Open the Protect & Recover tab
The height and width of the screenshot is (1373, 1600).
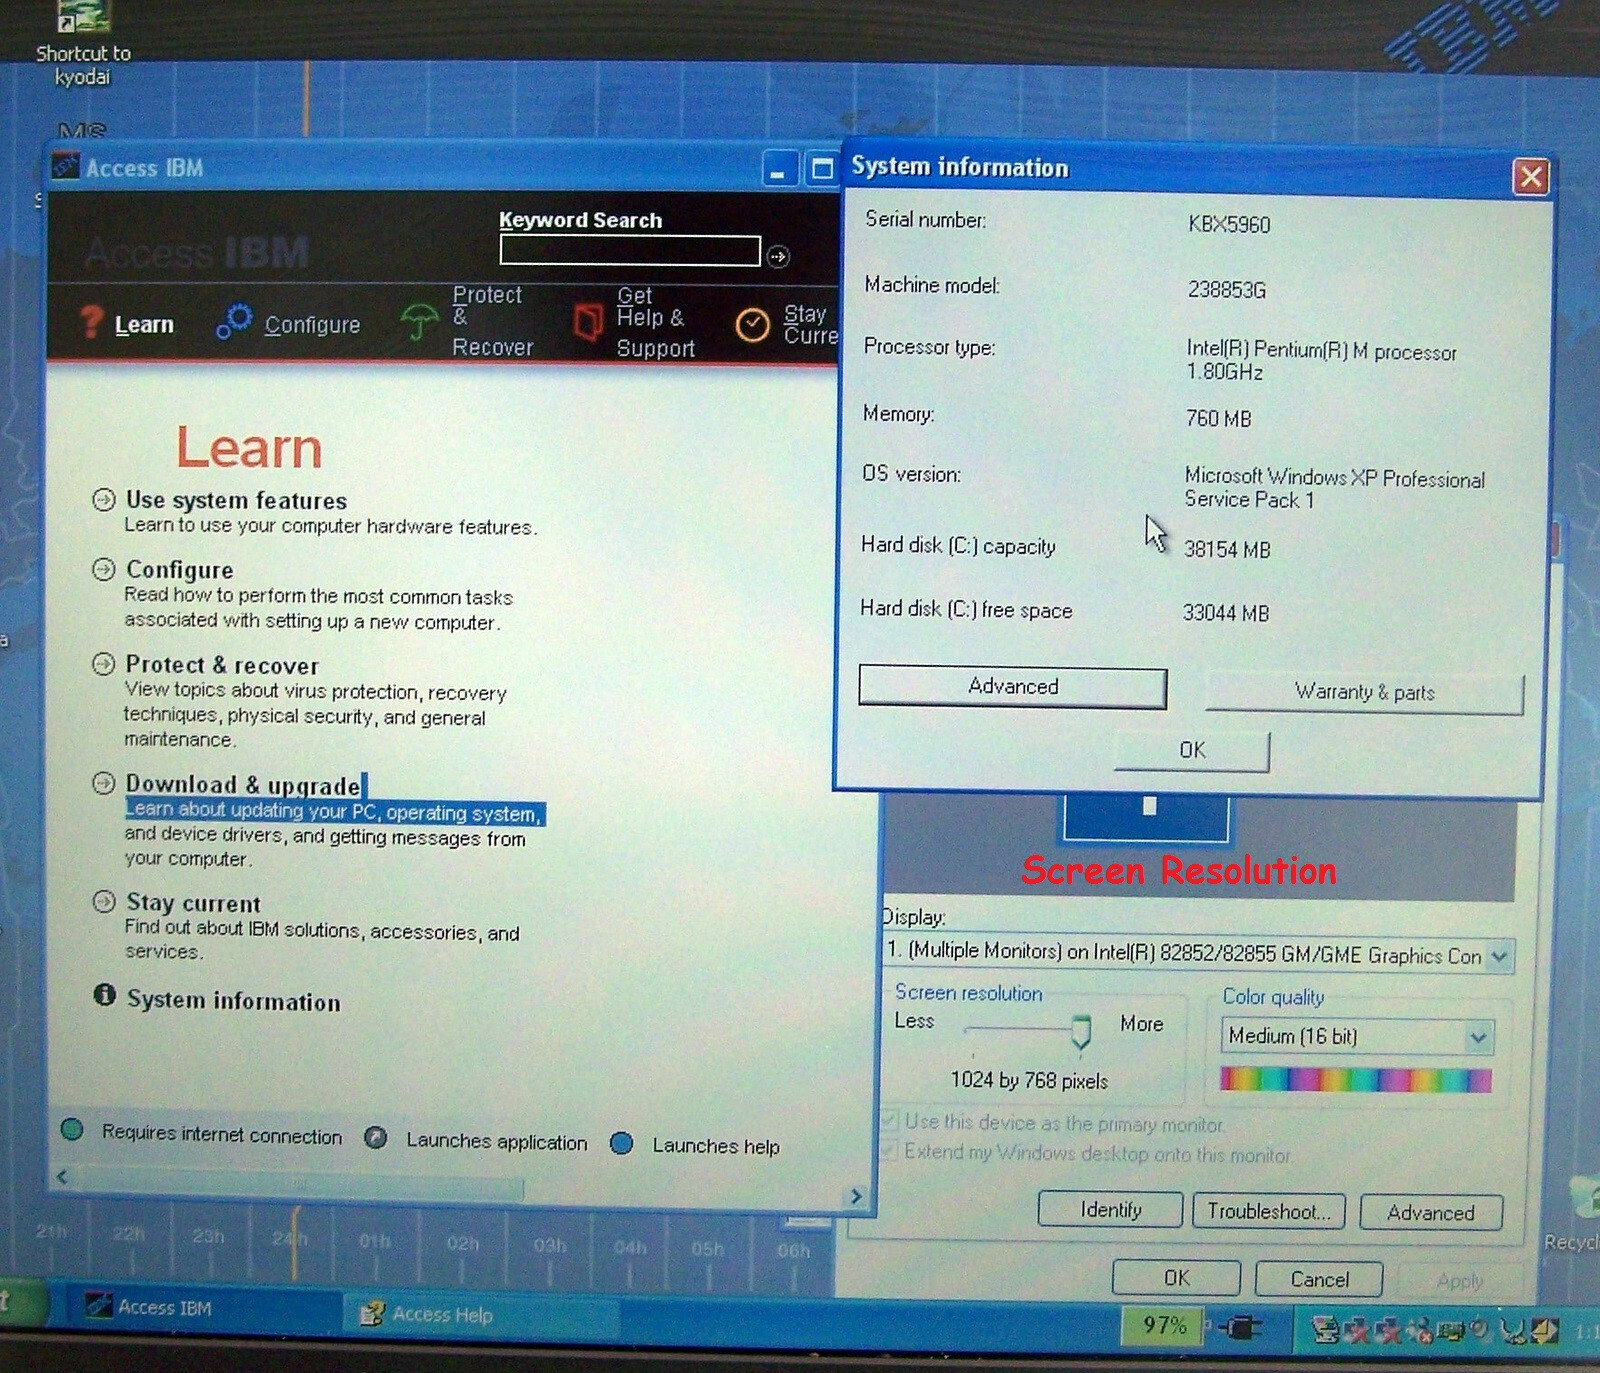[467, 321]
